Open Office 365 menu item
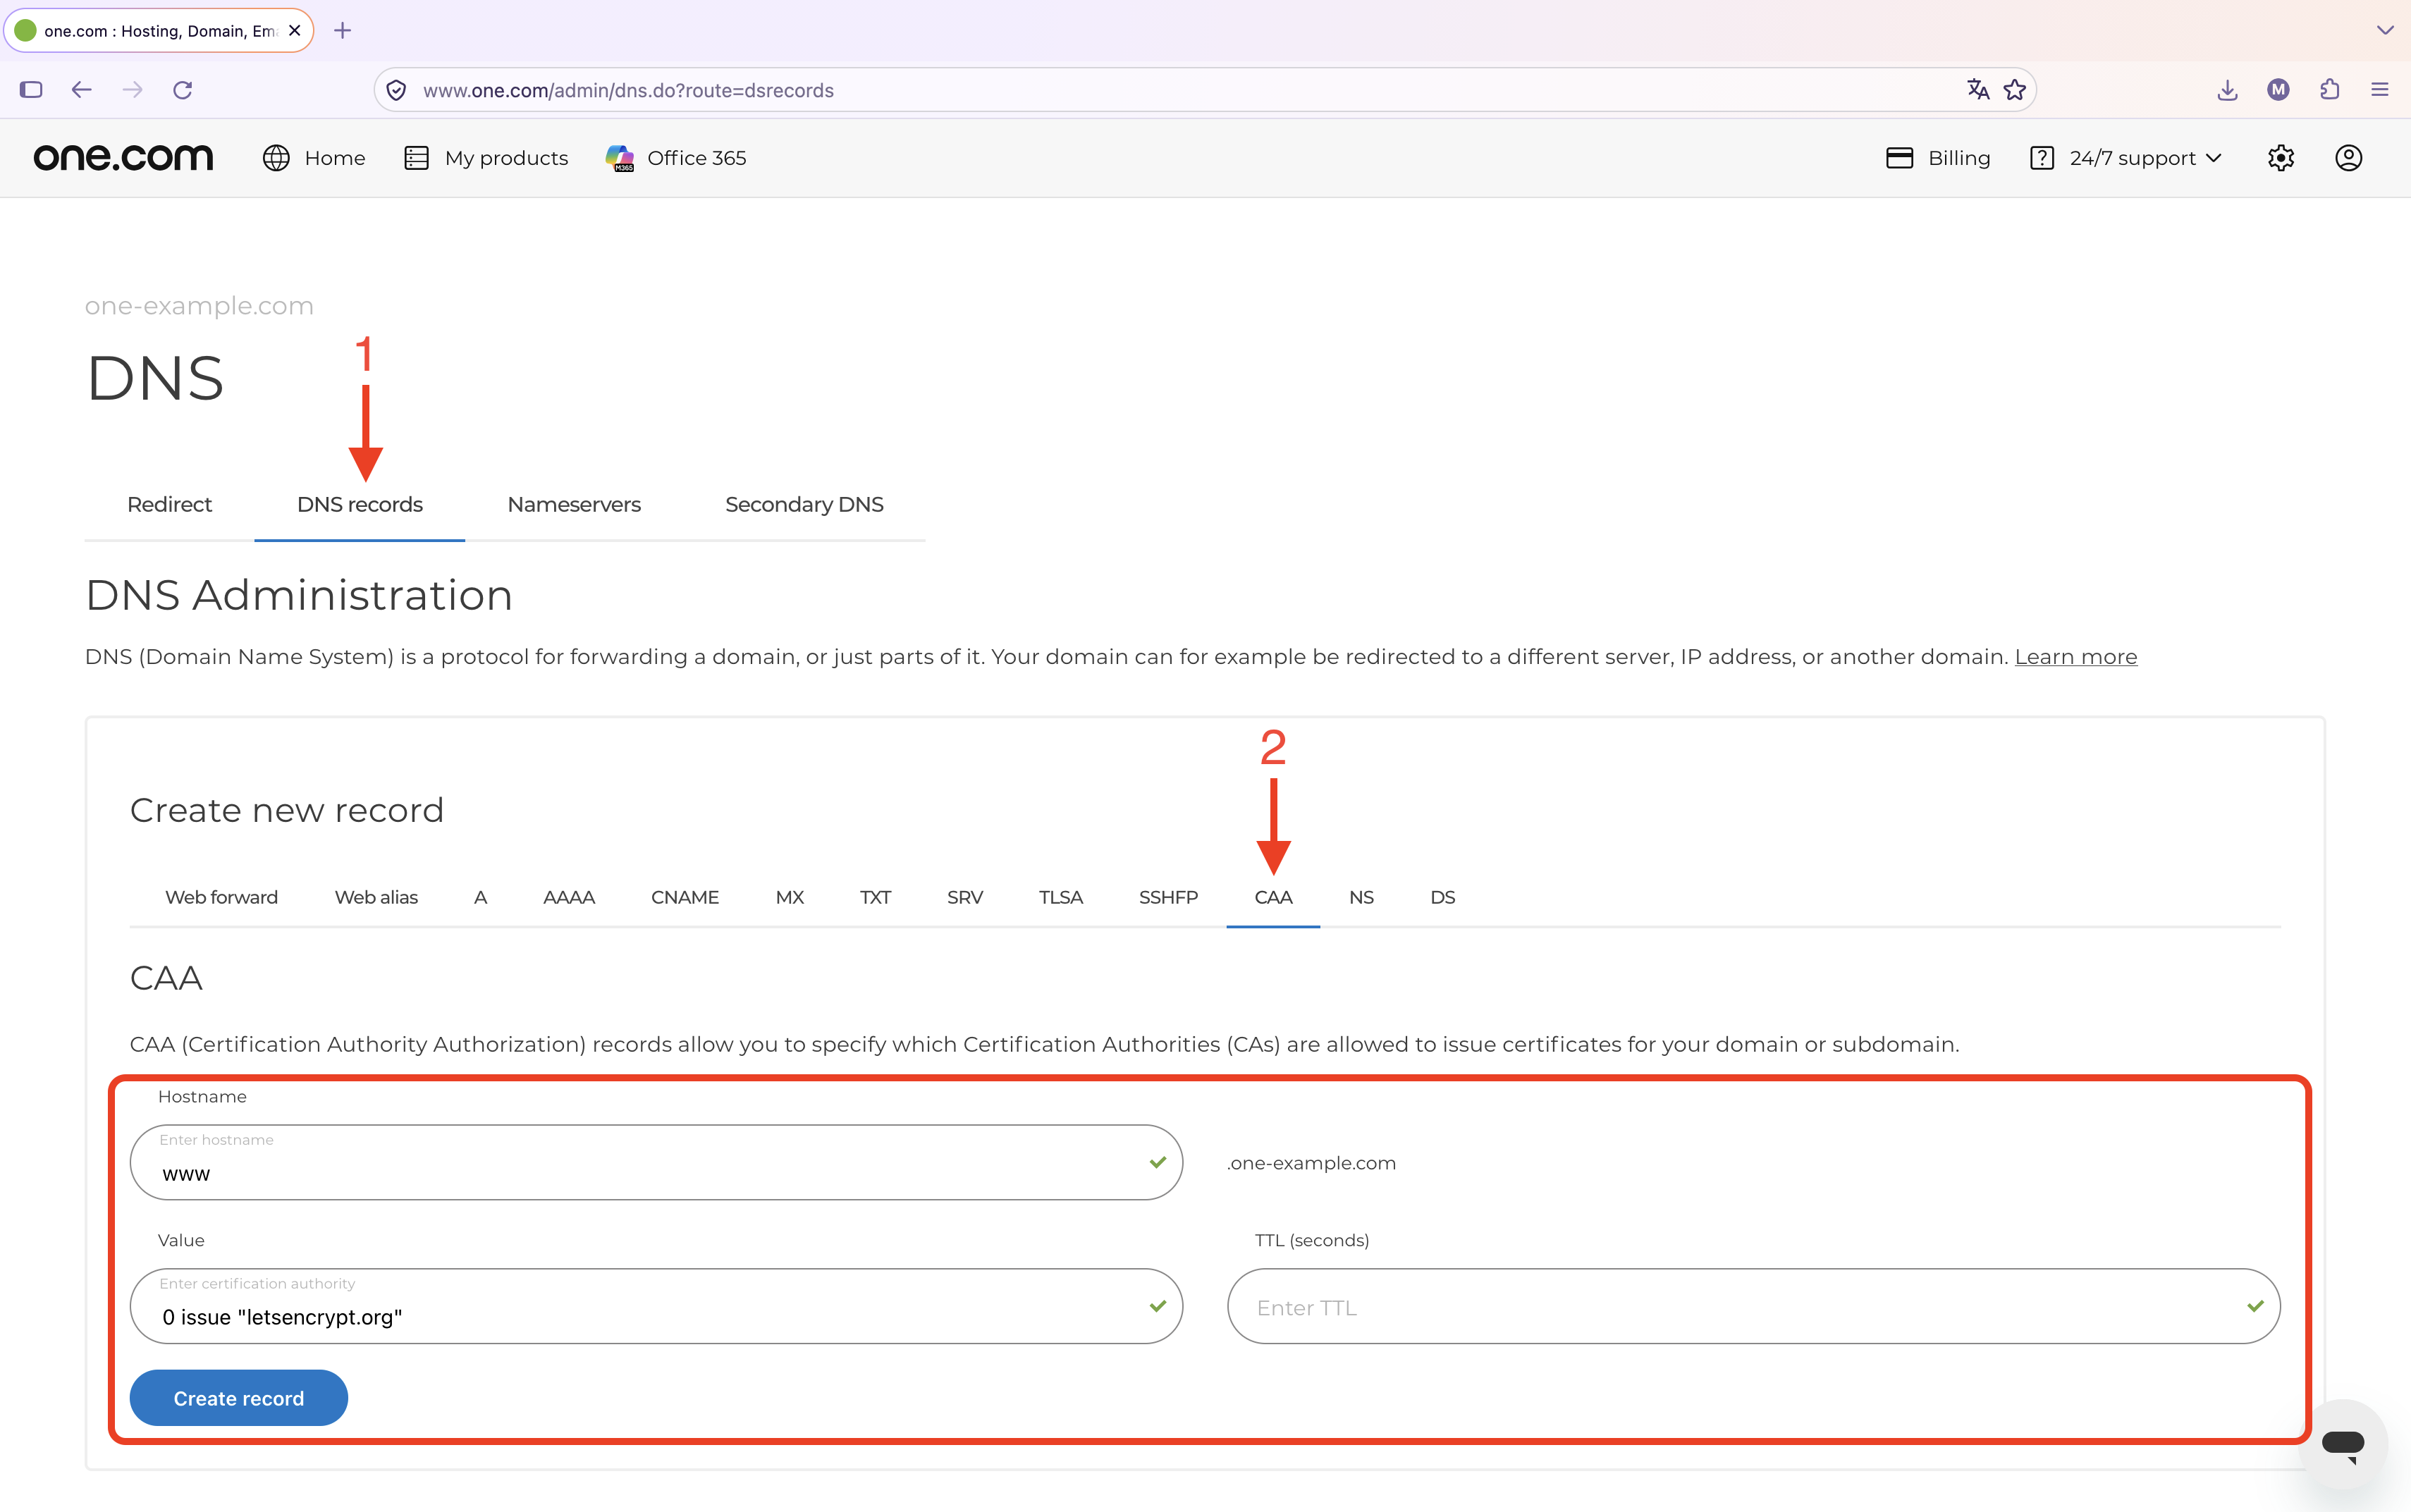The height and width of the screenshot is (1512, 2411). pyautogui.click(x=676, y=158)
